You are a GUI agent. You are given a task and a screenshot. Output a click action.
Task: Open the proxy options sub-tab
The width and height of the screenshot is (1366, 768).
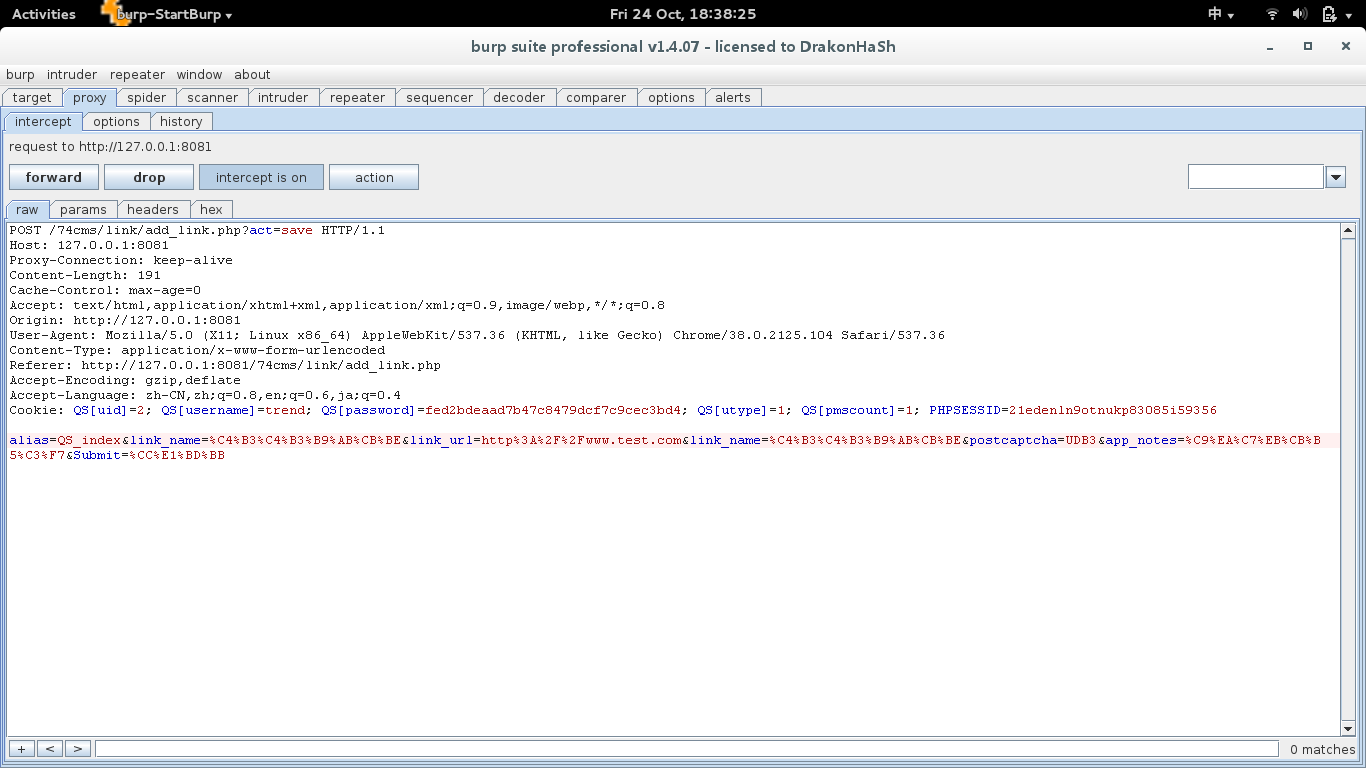click(x=117, y=121)
